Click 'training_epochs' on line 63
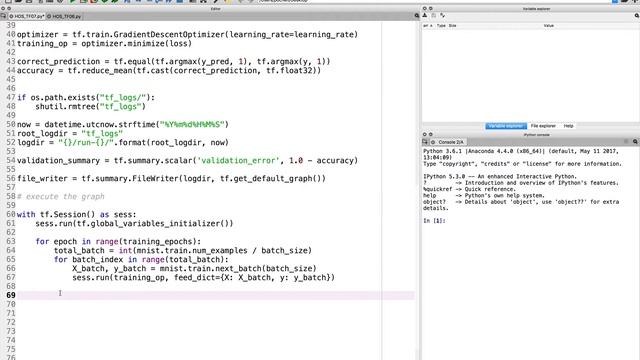This screenshot has height=360, width=640. (157, 242)
